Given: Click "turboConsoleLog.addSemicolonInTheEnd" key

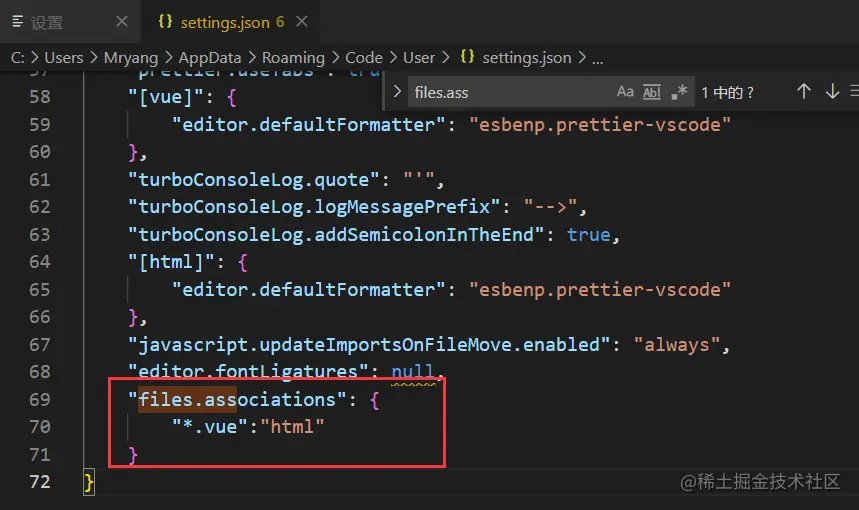Looking at the screenshot, I should tap(336, 234).
